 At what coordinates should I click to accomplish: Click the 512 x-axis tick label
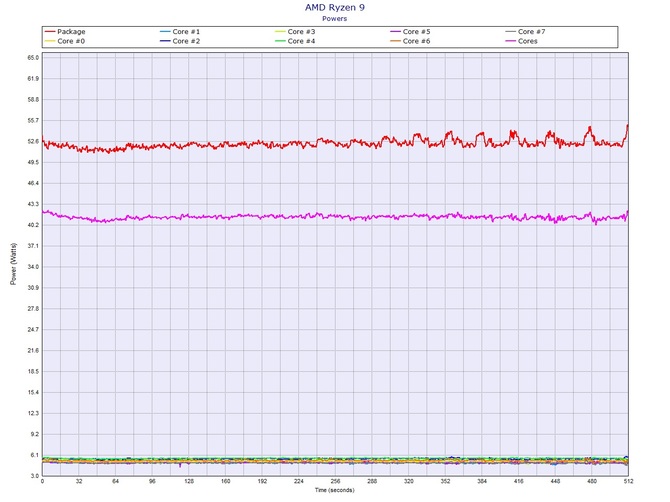pos(628,481)
